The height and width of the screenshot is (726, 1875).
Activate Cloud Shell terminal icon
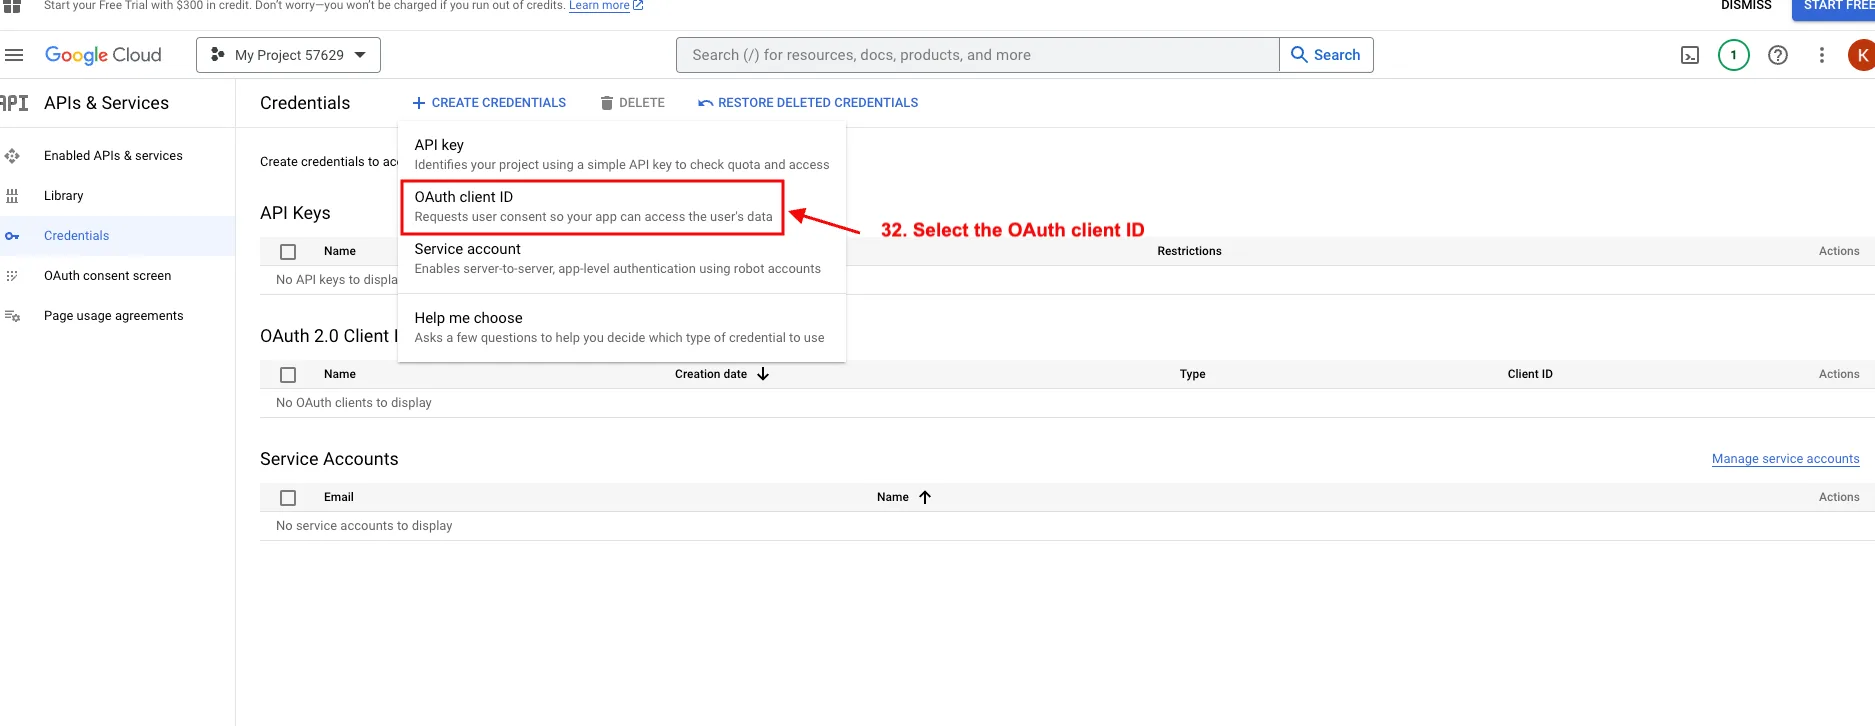(1690, 55)
